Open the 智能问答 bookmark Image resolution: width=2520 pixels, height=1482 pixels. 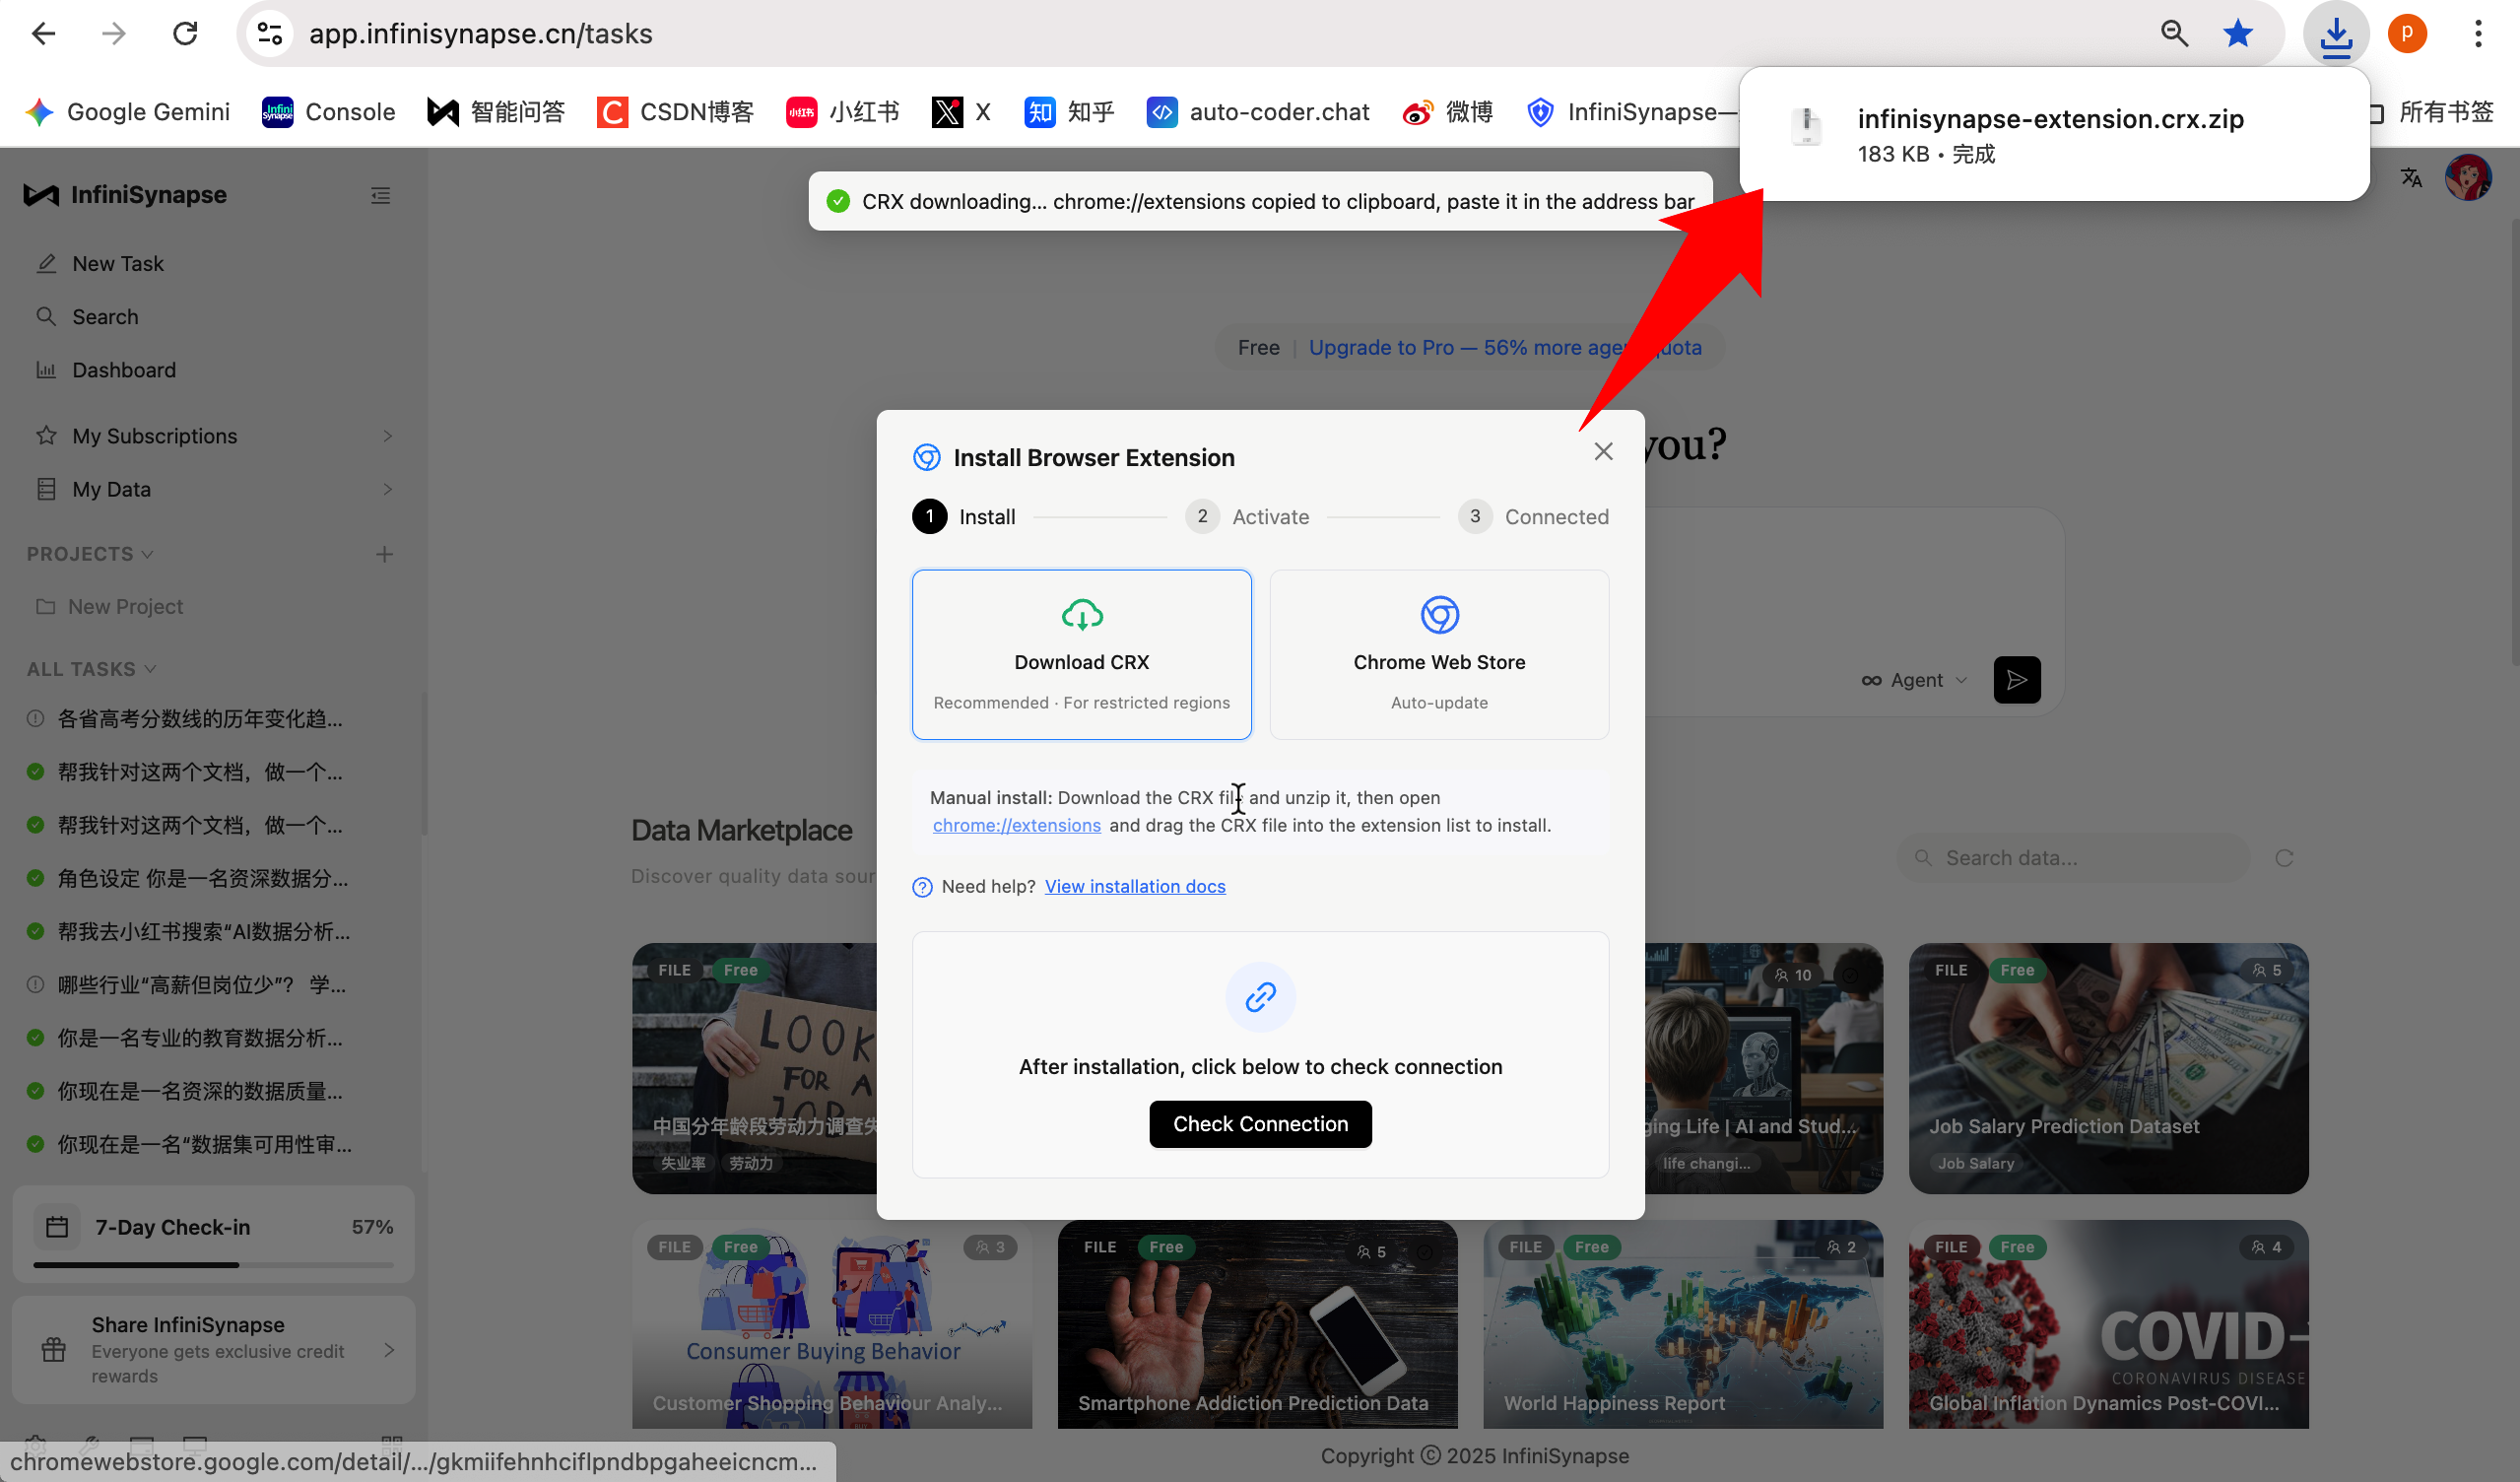pyautogui.click(x=496, y=112)
